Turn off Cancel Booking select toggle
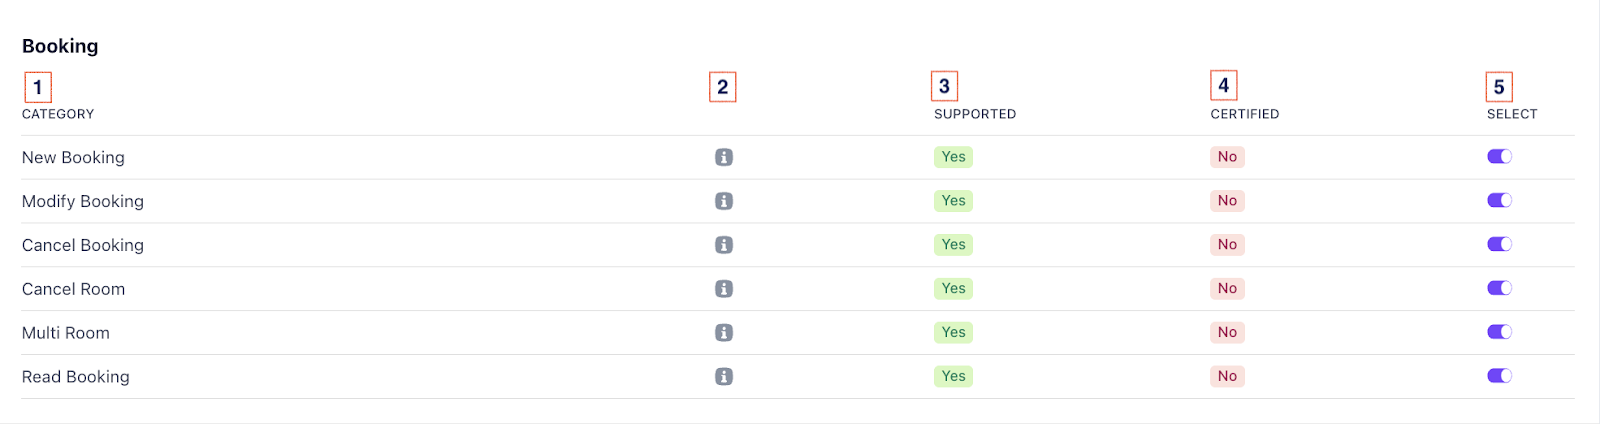The image size is (1600, 424). [x=1499, y=244]
